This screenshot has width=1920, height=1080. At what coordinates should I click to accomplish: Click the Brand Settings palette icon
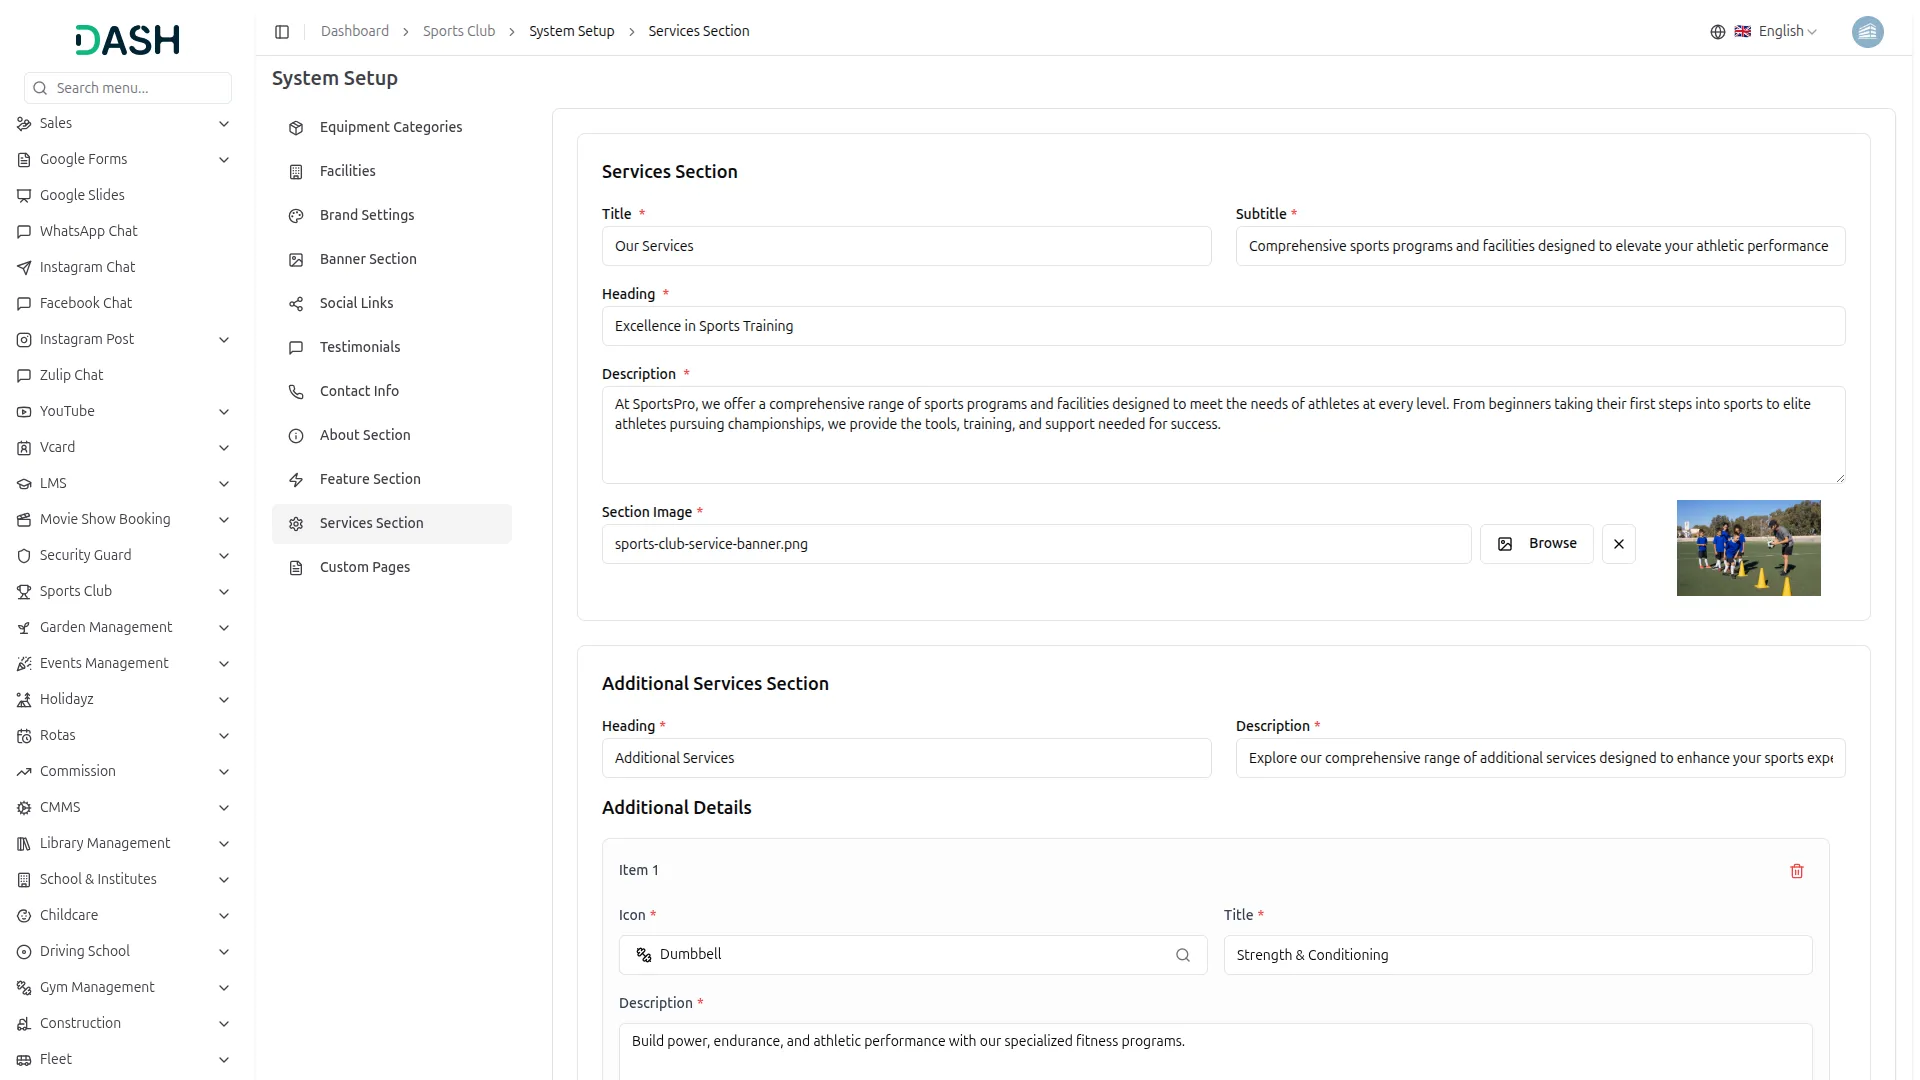(296, 216)
